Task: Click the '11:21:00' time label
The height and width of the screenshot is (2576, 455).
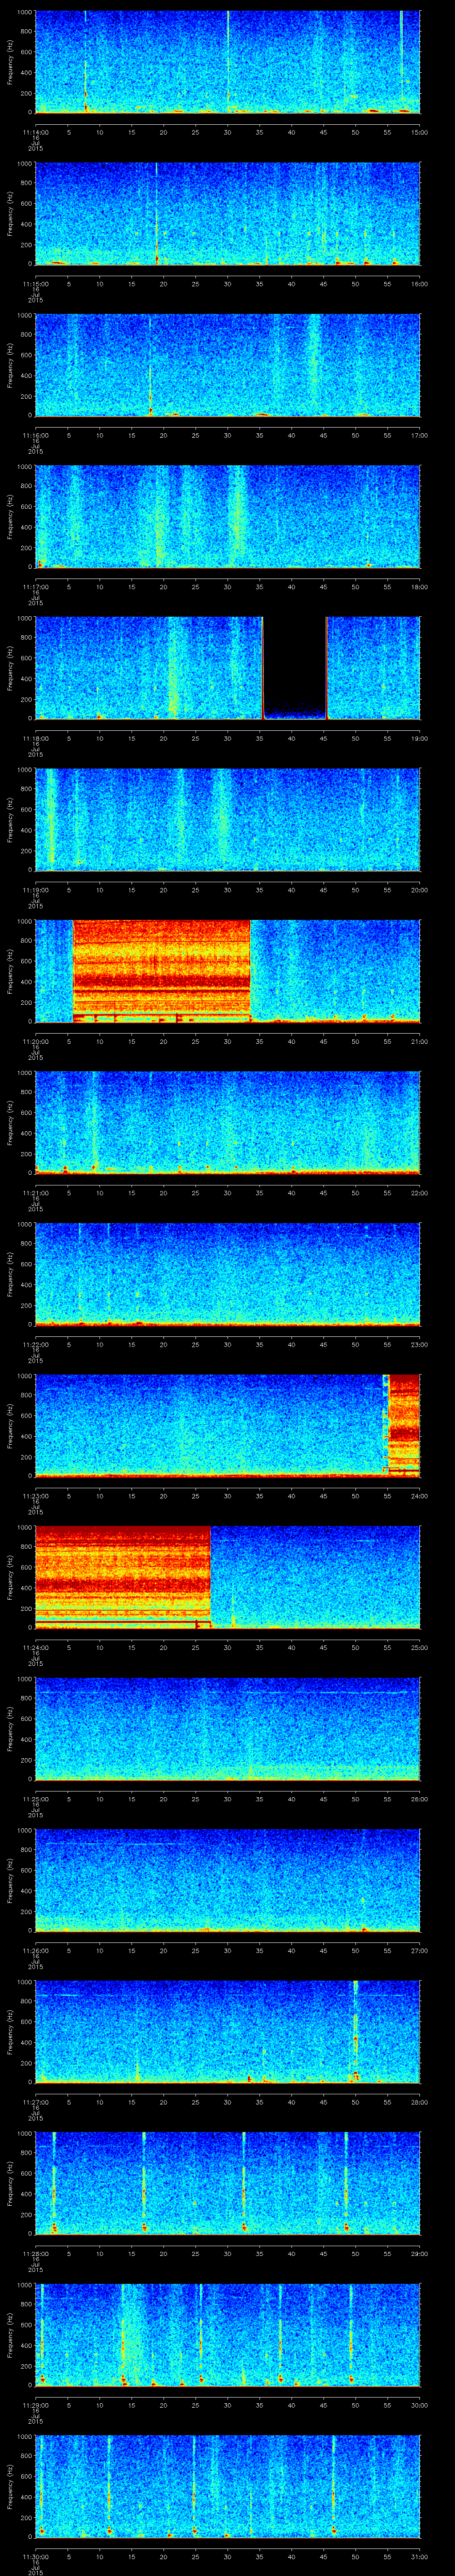Action: pos(36,1193)
